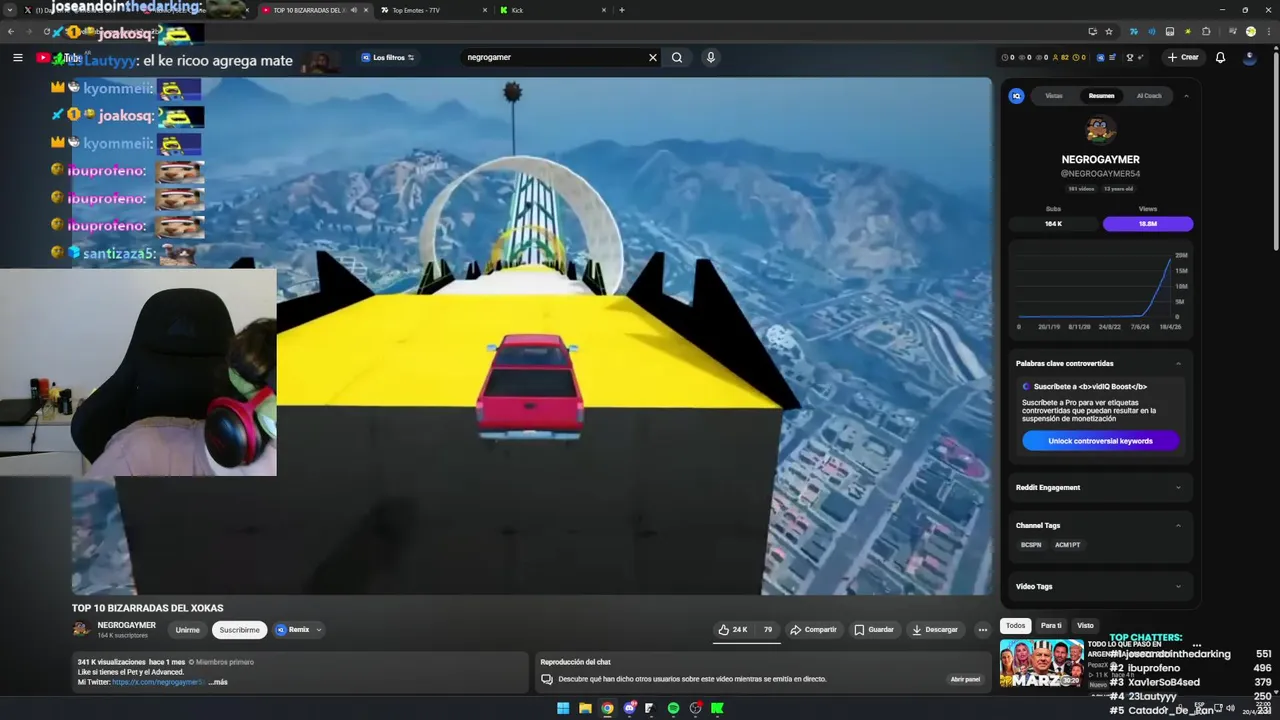Click the ACM1PT channel tag
The image size is (1280, 720).
point(1067,545)
